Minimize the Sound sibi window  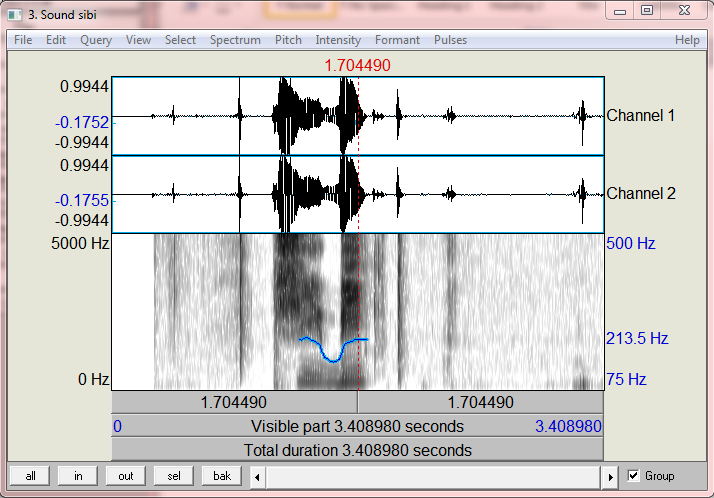[x=622, y=11]
